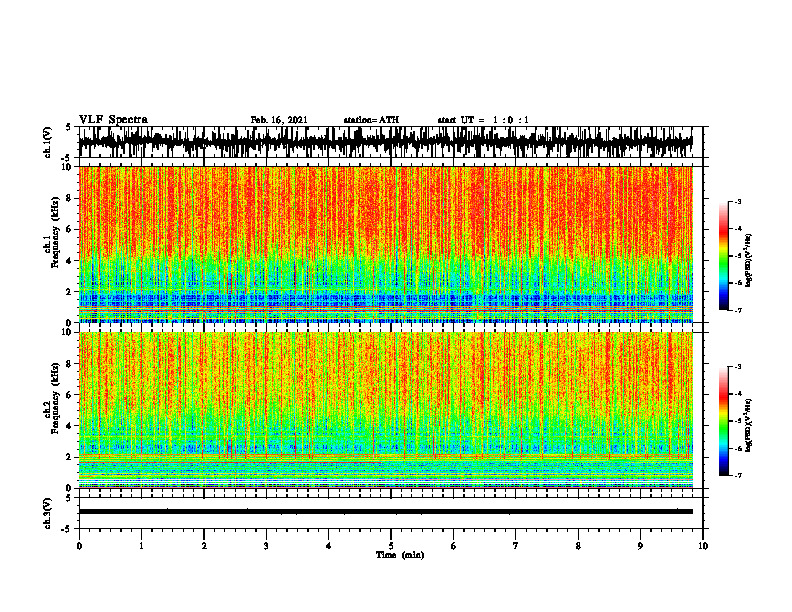
Task: Click time axis tick label "7"
Action: 516,546
